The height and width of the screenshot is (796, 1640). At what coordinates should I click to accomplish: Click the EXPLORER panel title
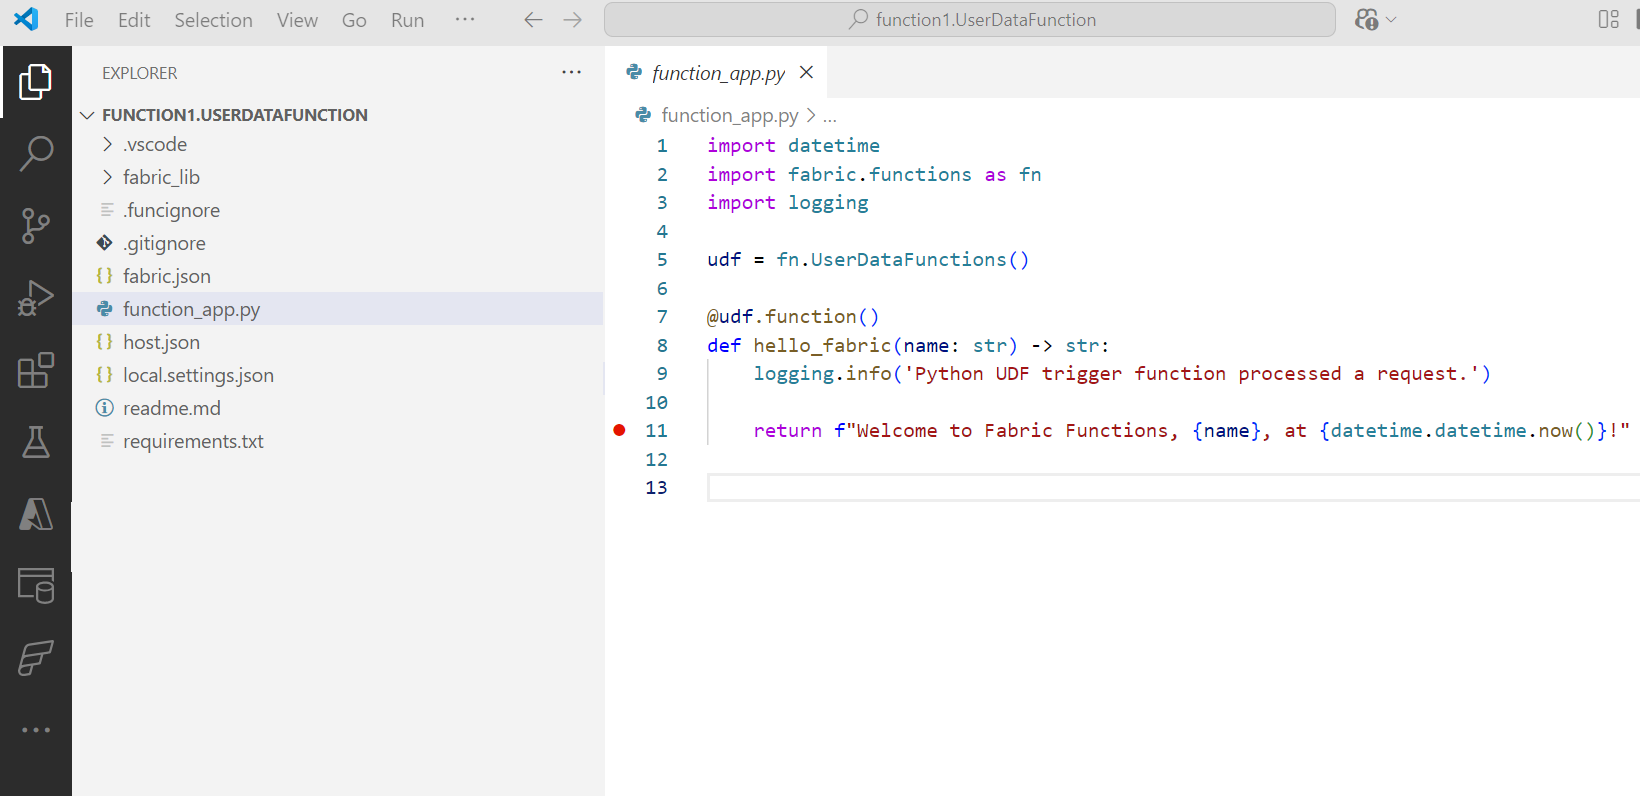pyautogui.click(x=140, y=73)
